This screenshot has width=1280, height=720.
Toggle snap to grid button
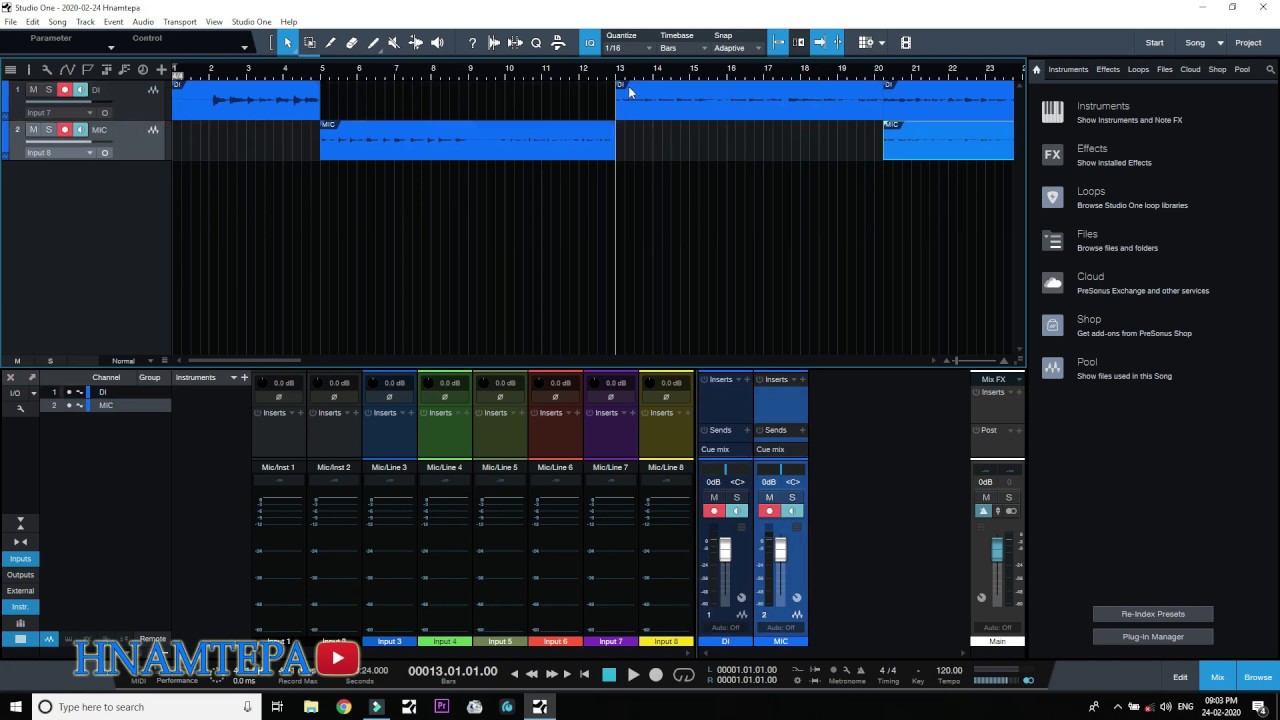click(x=780, y=43)
